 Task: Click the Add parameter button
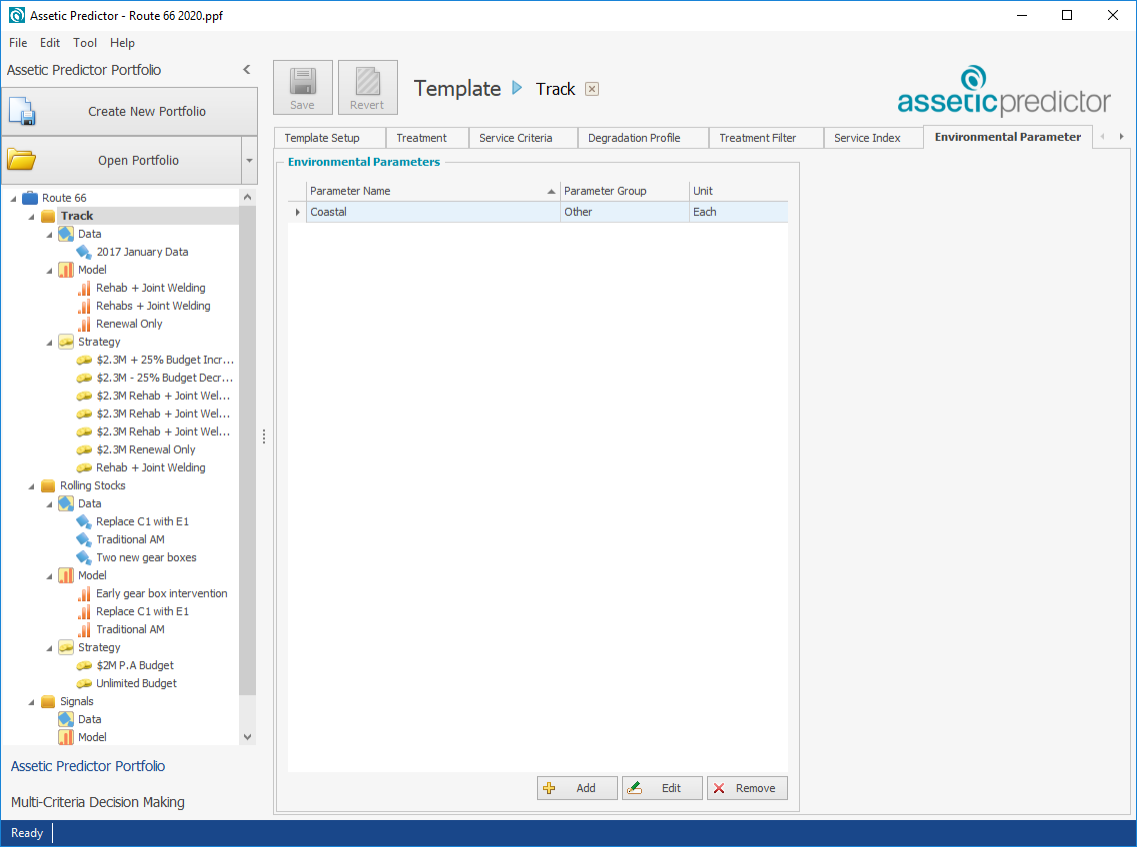coord(575,788)
